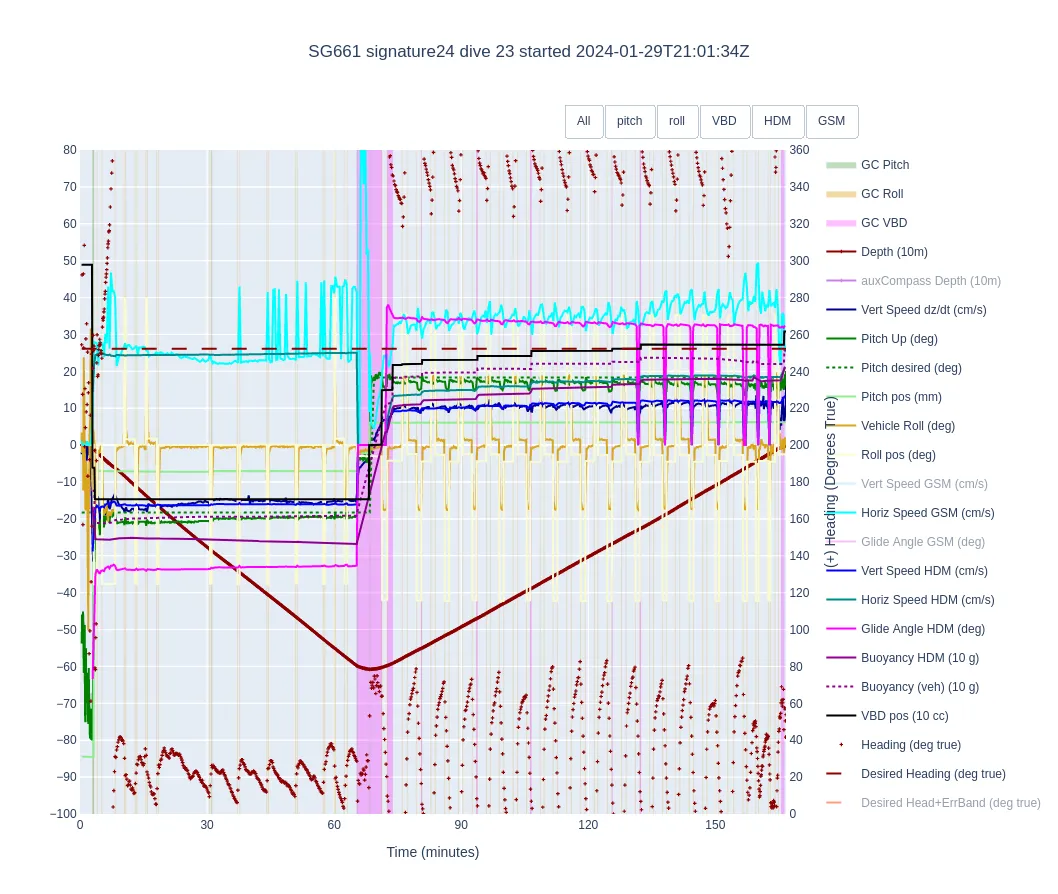Toggle Vehicle Roll (deg) legend item
1058x894 pixels.
point(891,426)
